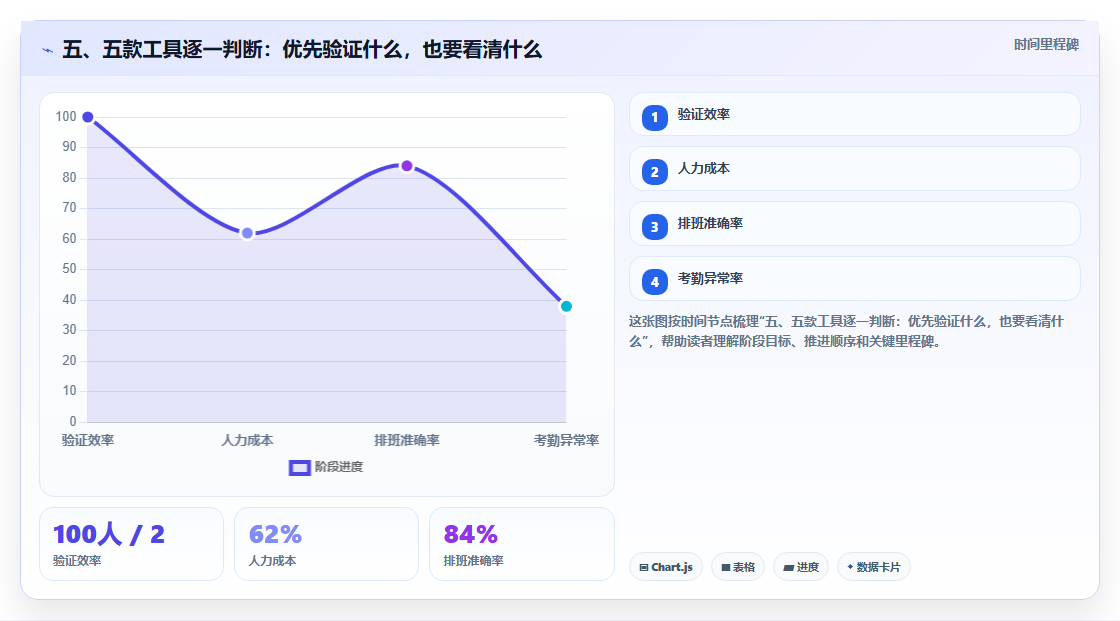Click the data point at 100 for 验证效率
Viewport: 1120px width, 621px height.
click(88, 117)
